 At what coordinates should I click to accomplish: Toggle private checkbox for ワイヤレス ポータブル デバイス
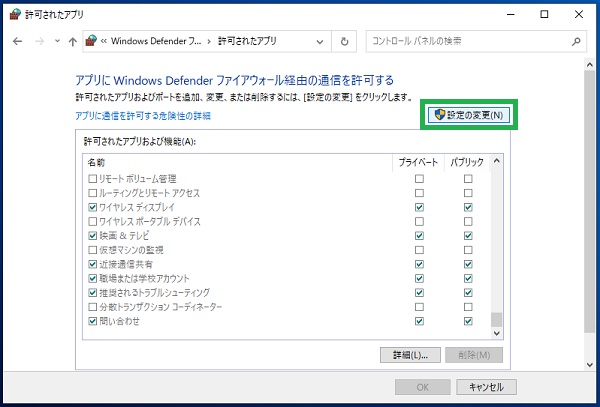[419, 221]
